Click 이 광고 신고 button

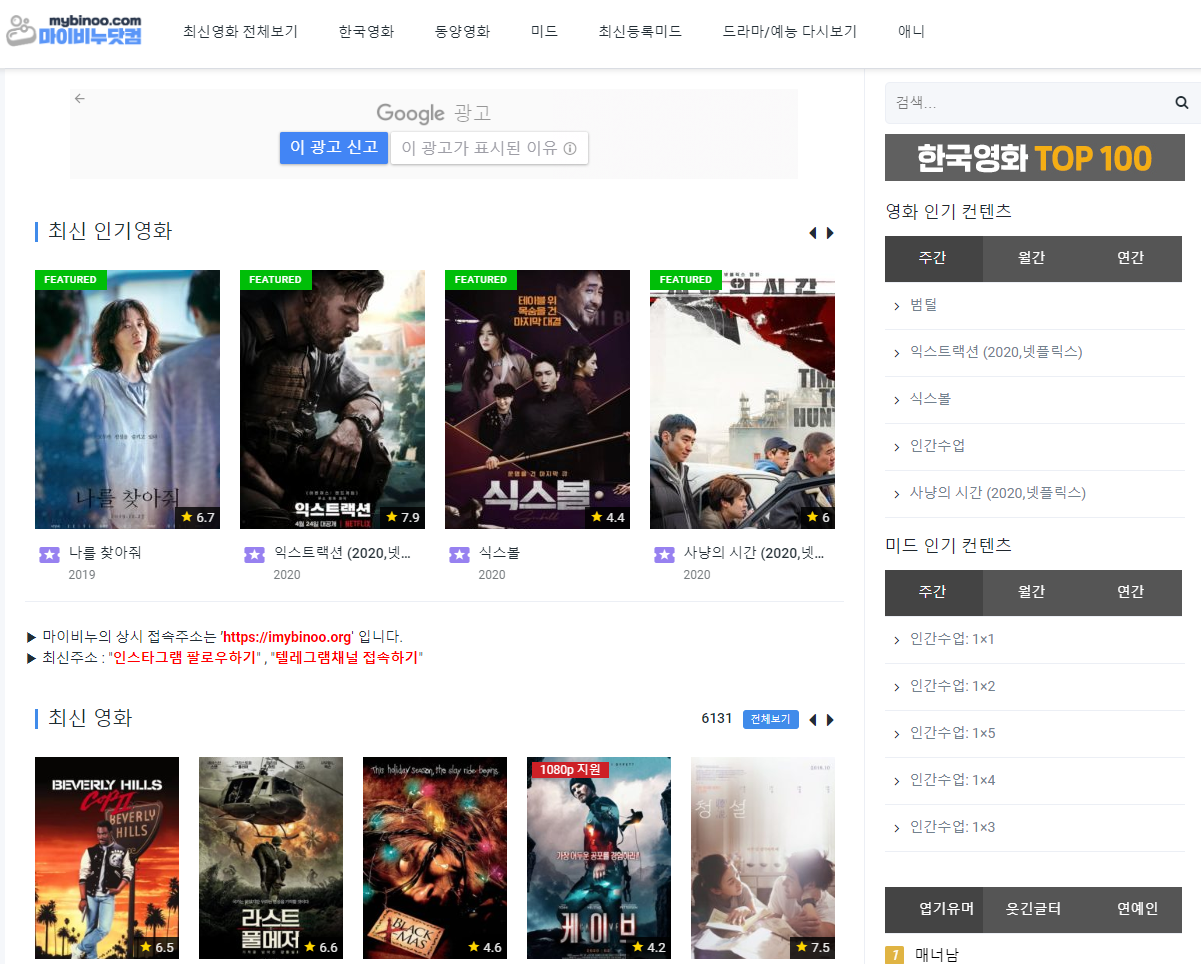point(334,147)
